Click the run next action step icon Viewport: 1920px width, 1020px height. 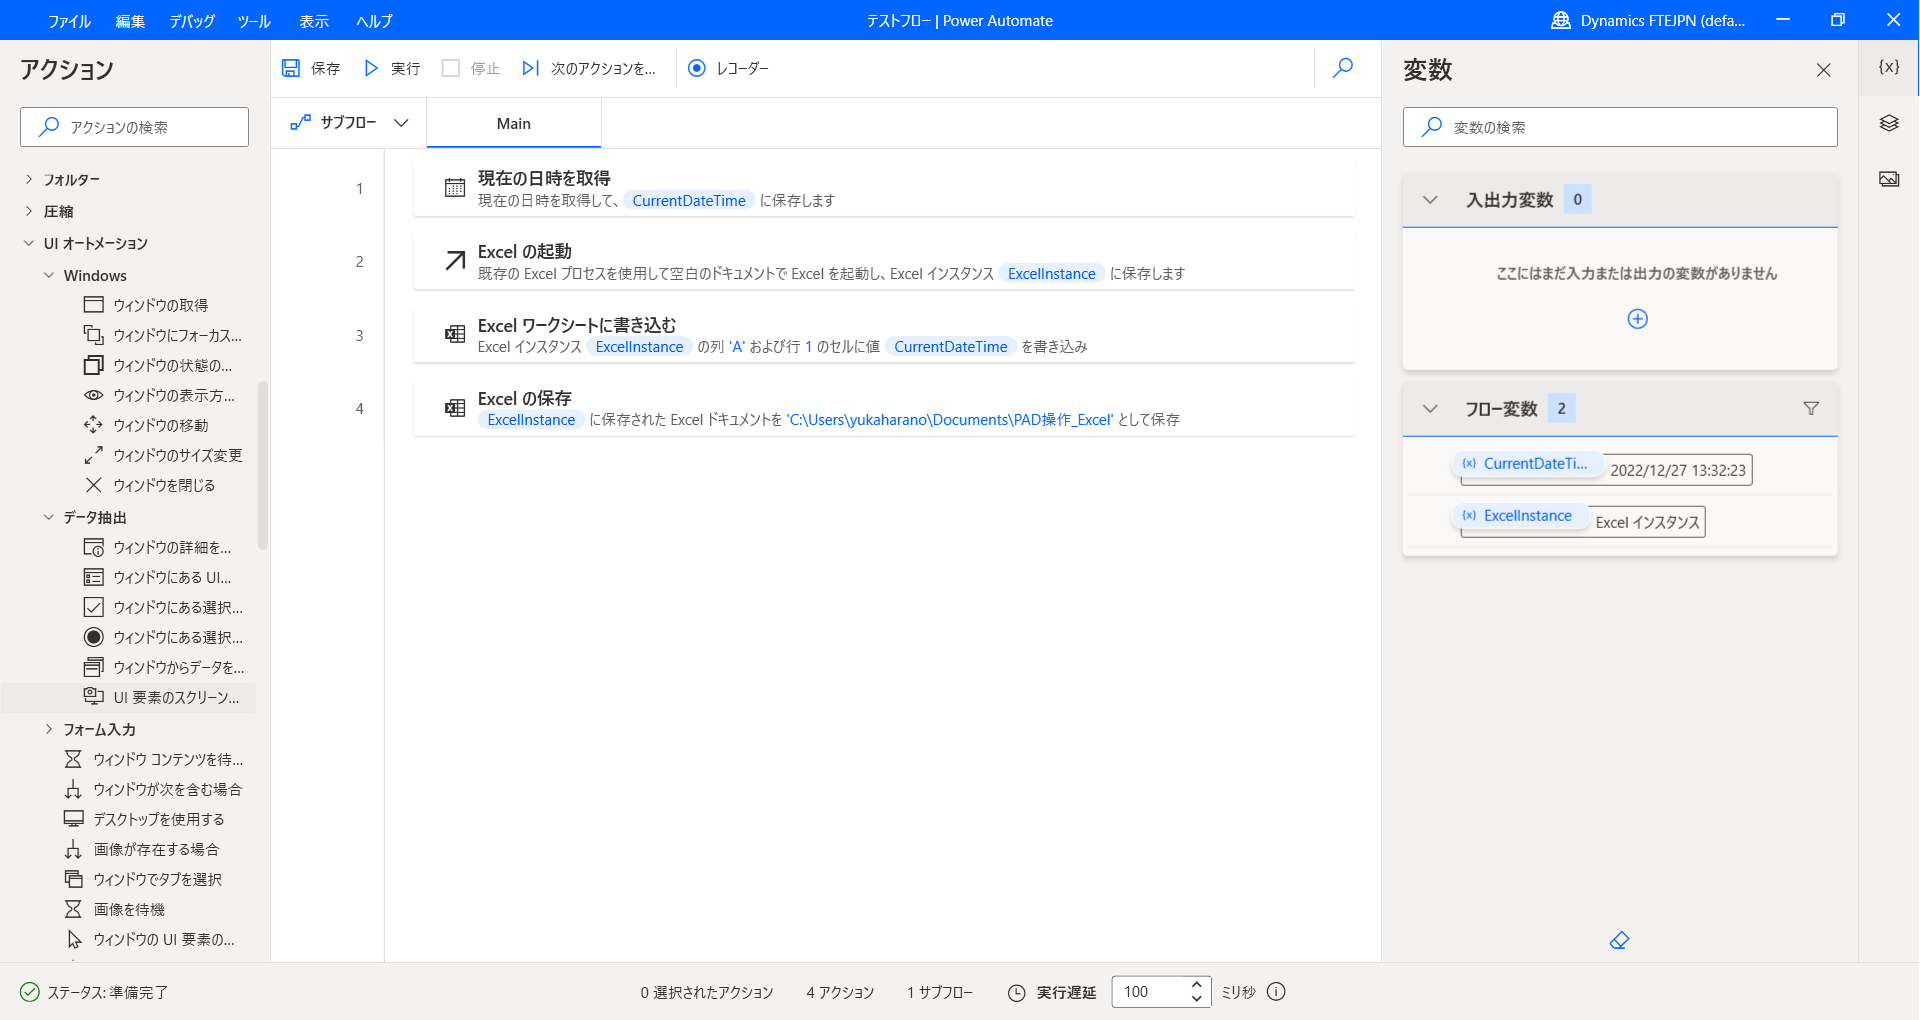531,68
